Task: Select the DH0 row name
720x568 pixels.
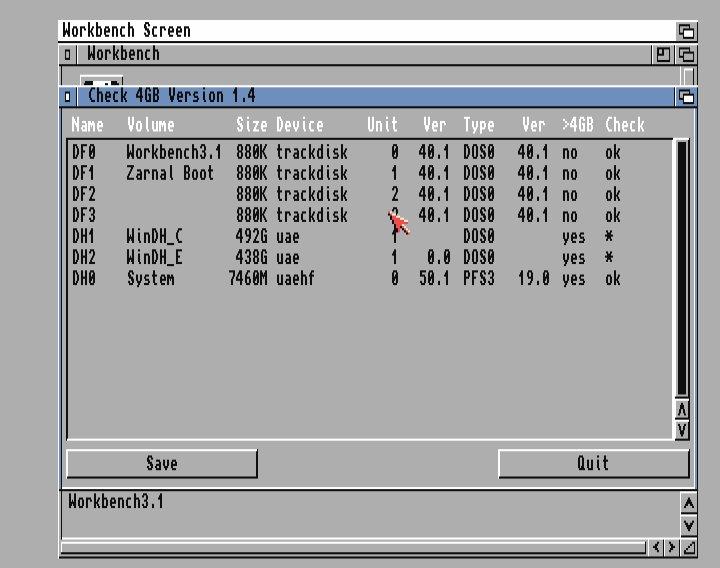Action: pos(84,279)
